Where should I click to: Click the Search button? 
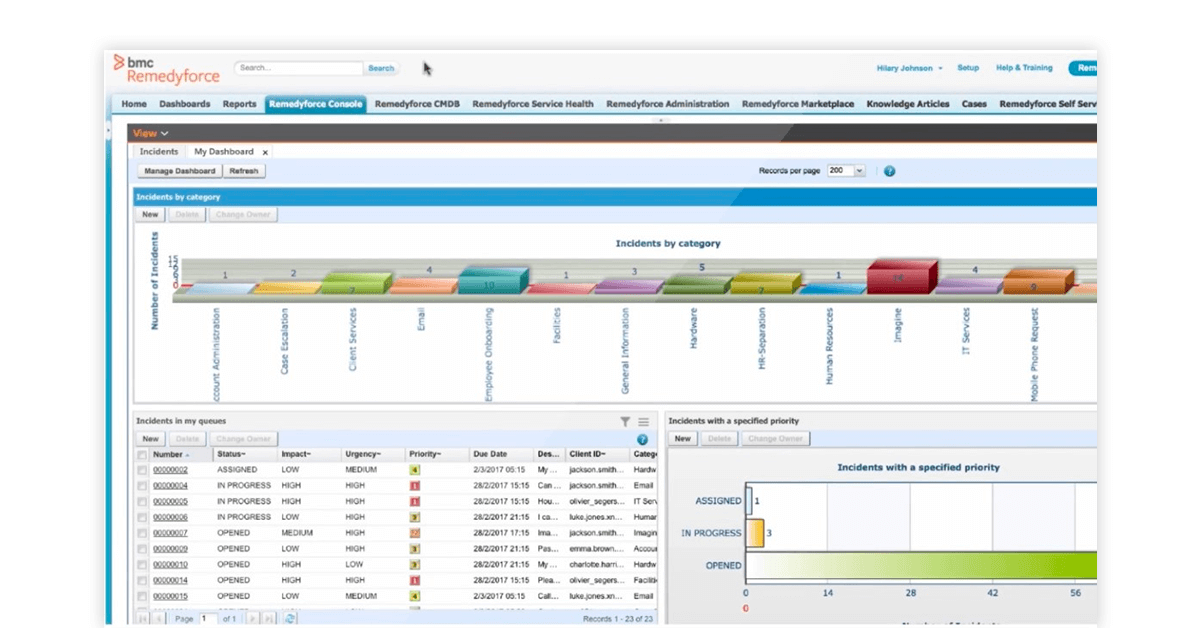(381, 68)
